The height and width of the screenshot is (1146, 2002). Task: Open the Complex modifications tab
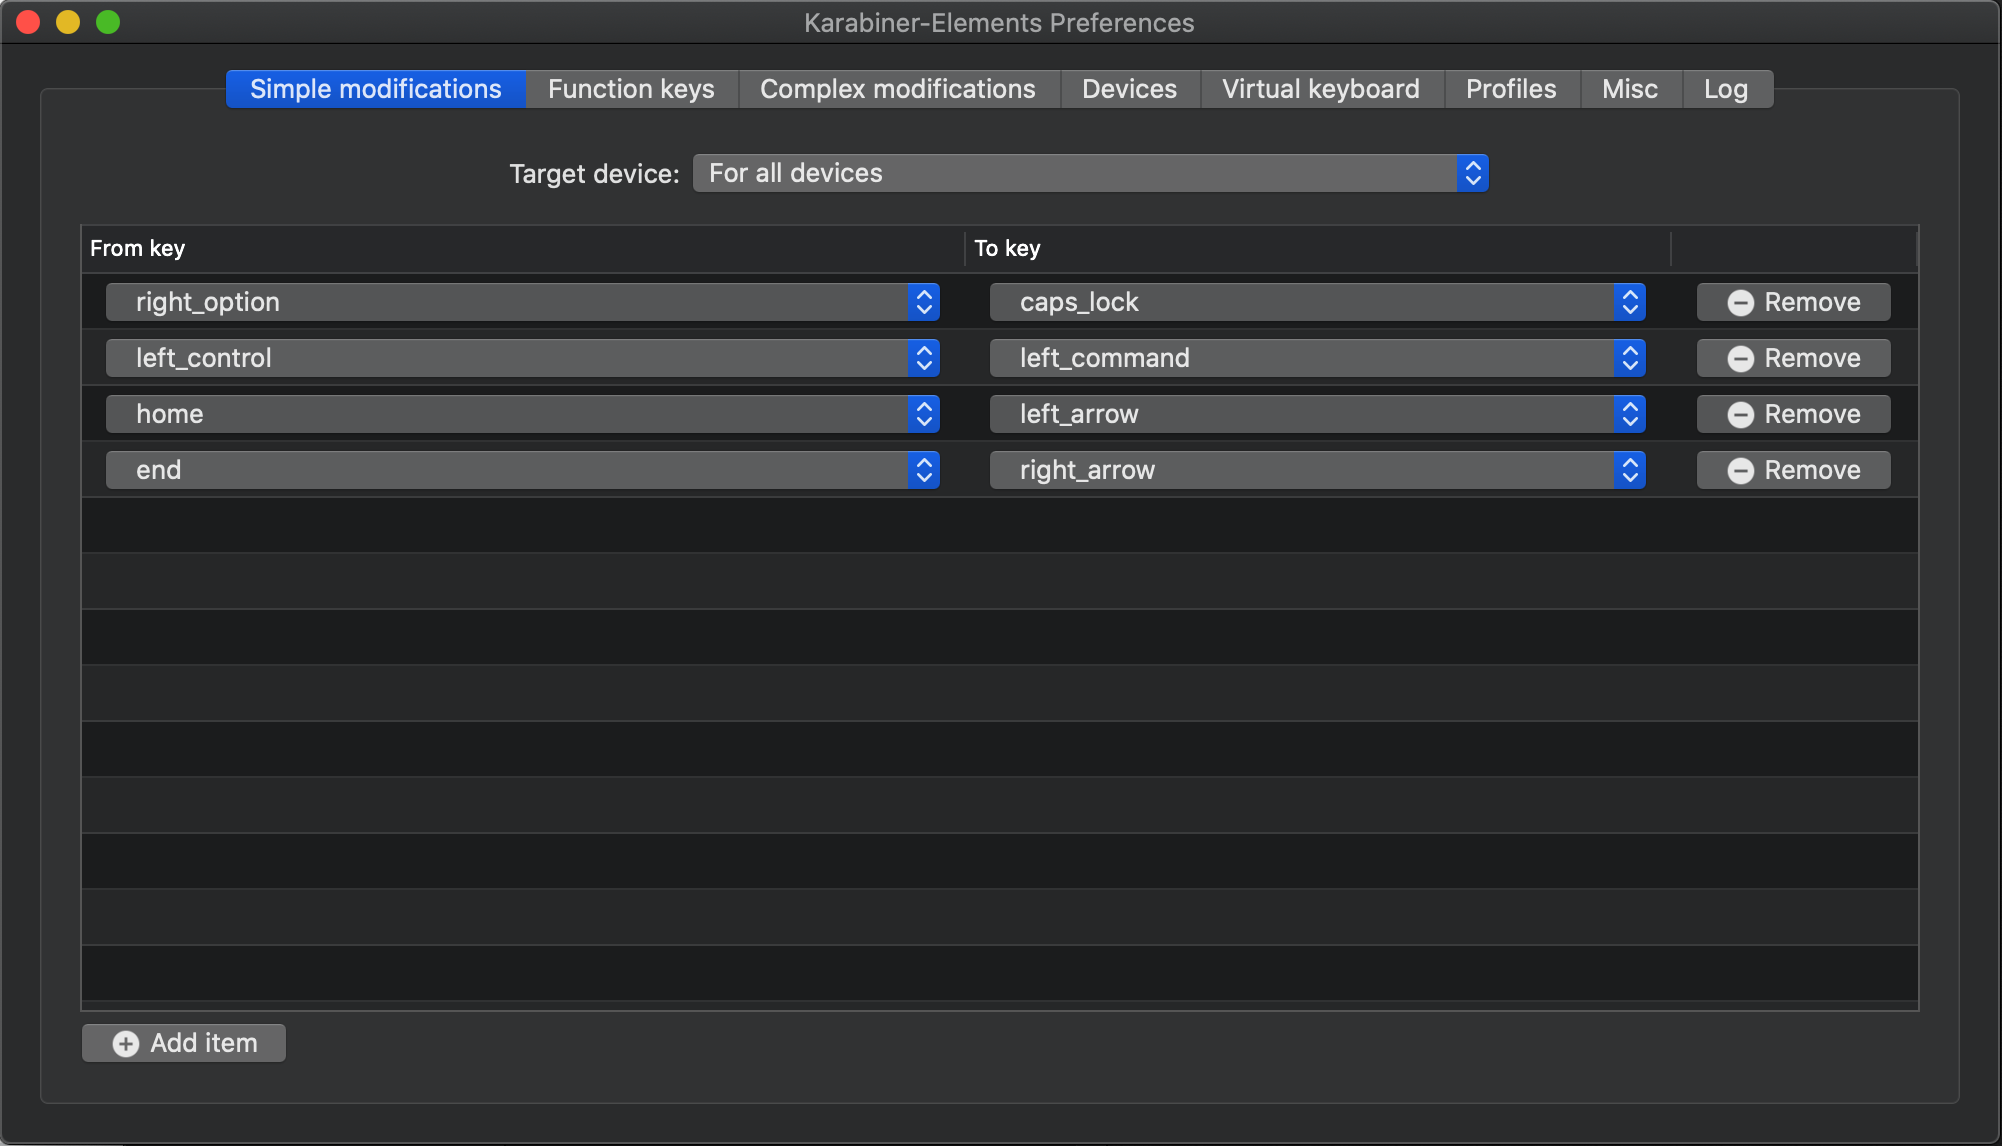pyautogui.click(x=898, y=89)
